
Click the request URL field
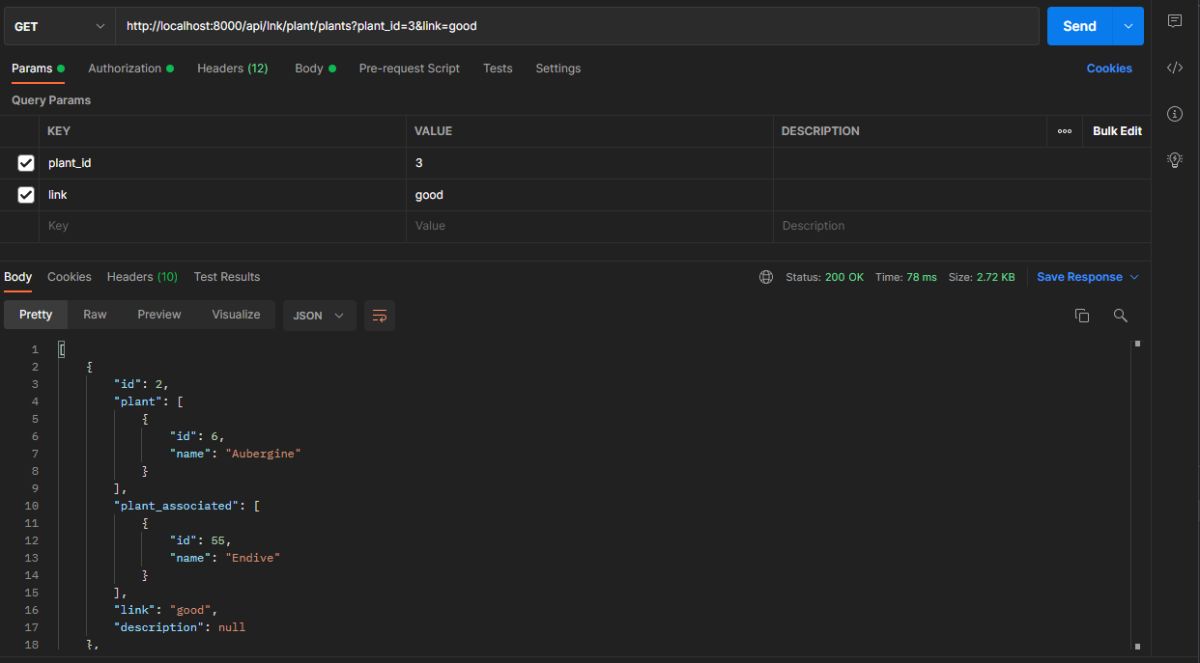(577, 26)
